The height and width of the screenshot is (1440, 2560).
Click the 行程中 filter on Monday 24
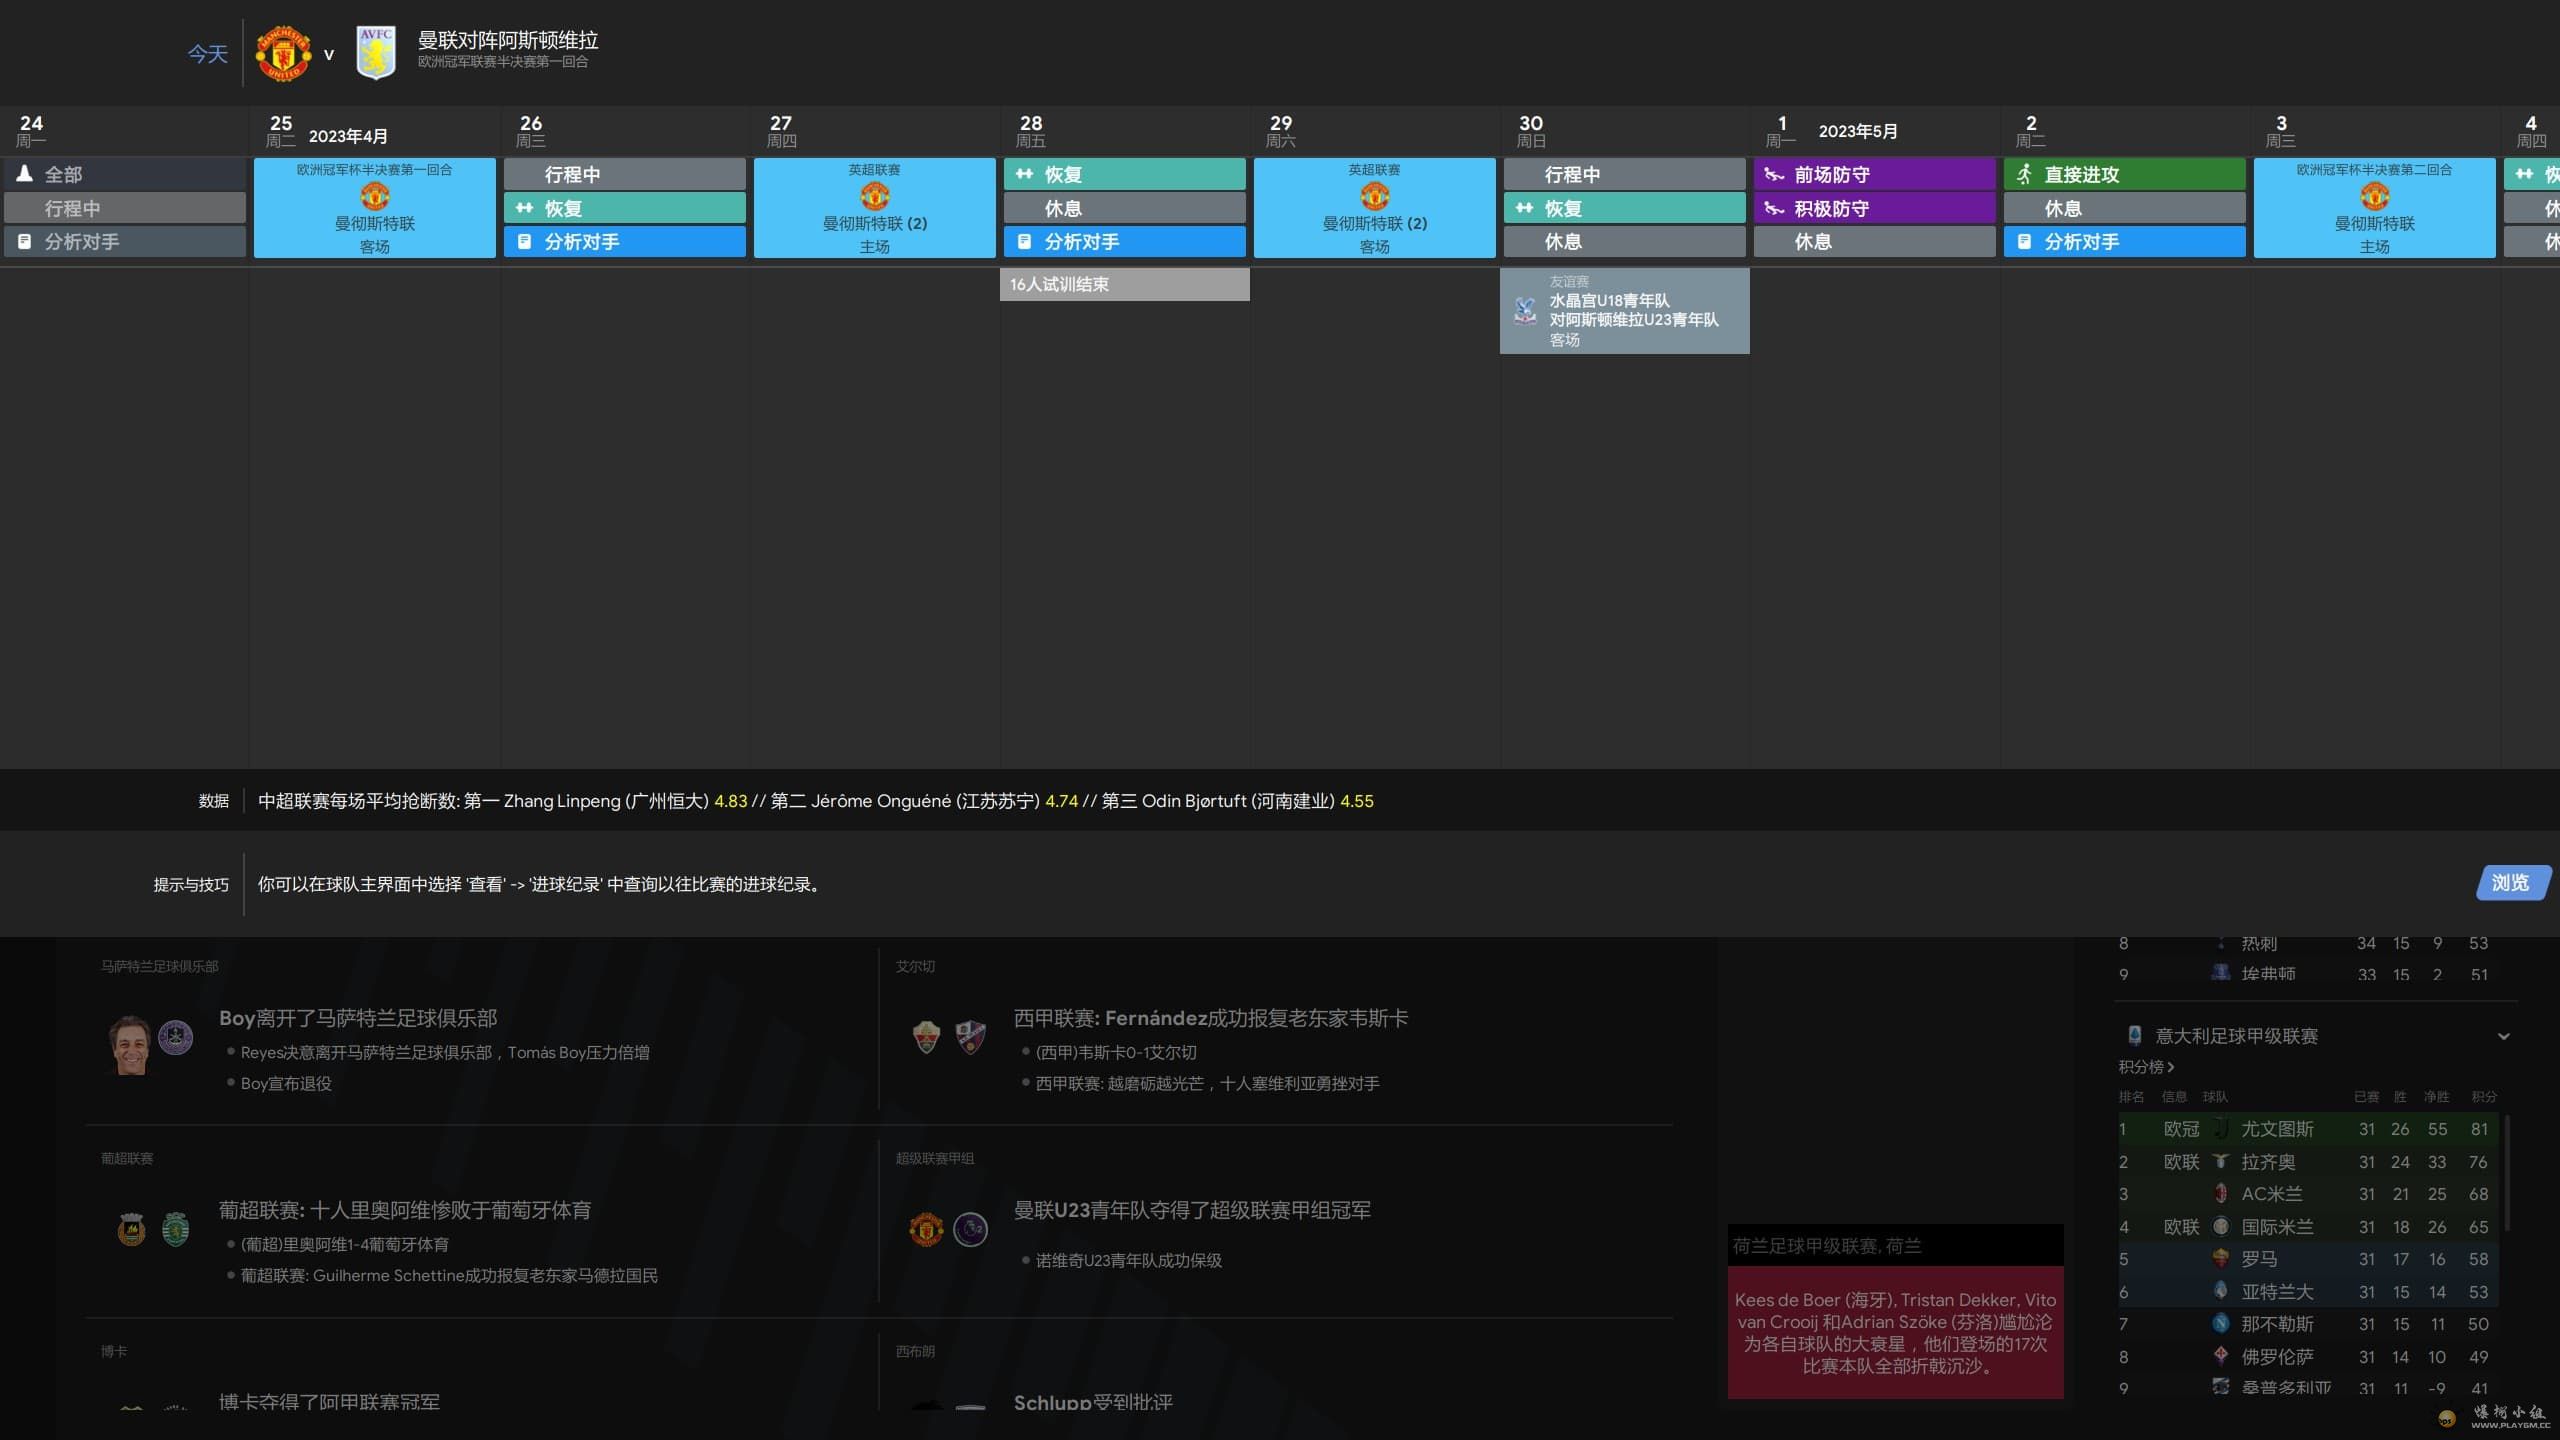[125, 208]
